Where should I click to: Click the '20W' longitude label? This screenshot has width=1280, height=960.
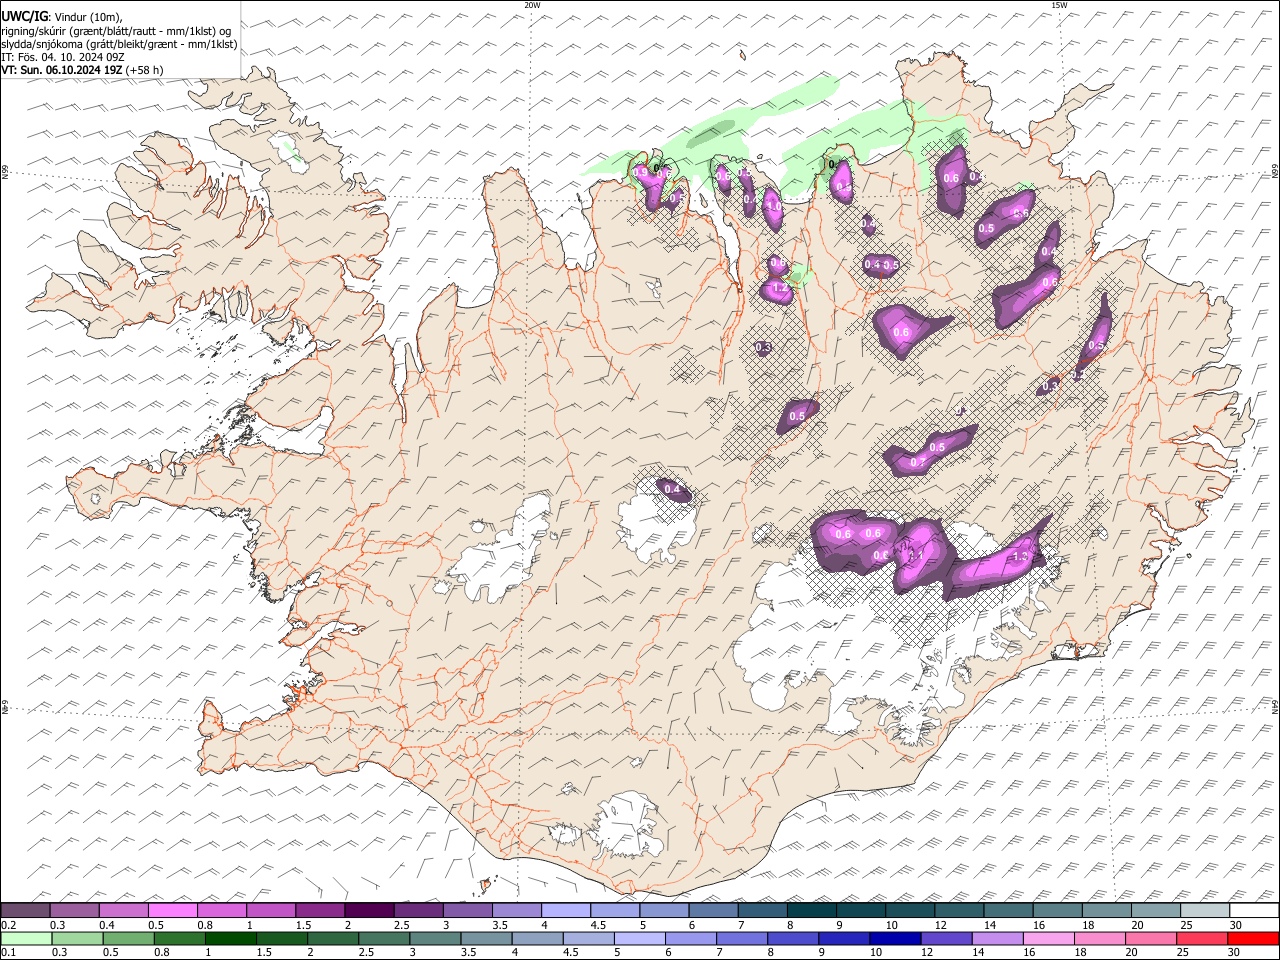click(532, 4)
